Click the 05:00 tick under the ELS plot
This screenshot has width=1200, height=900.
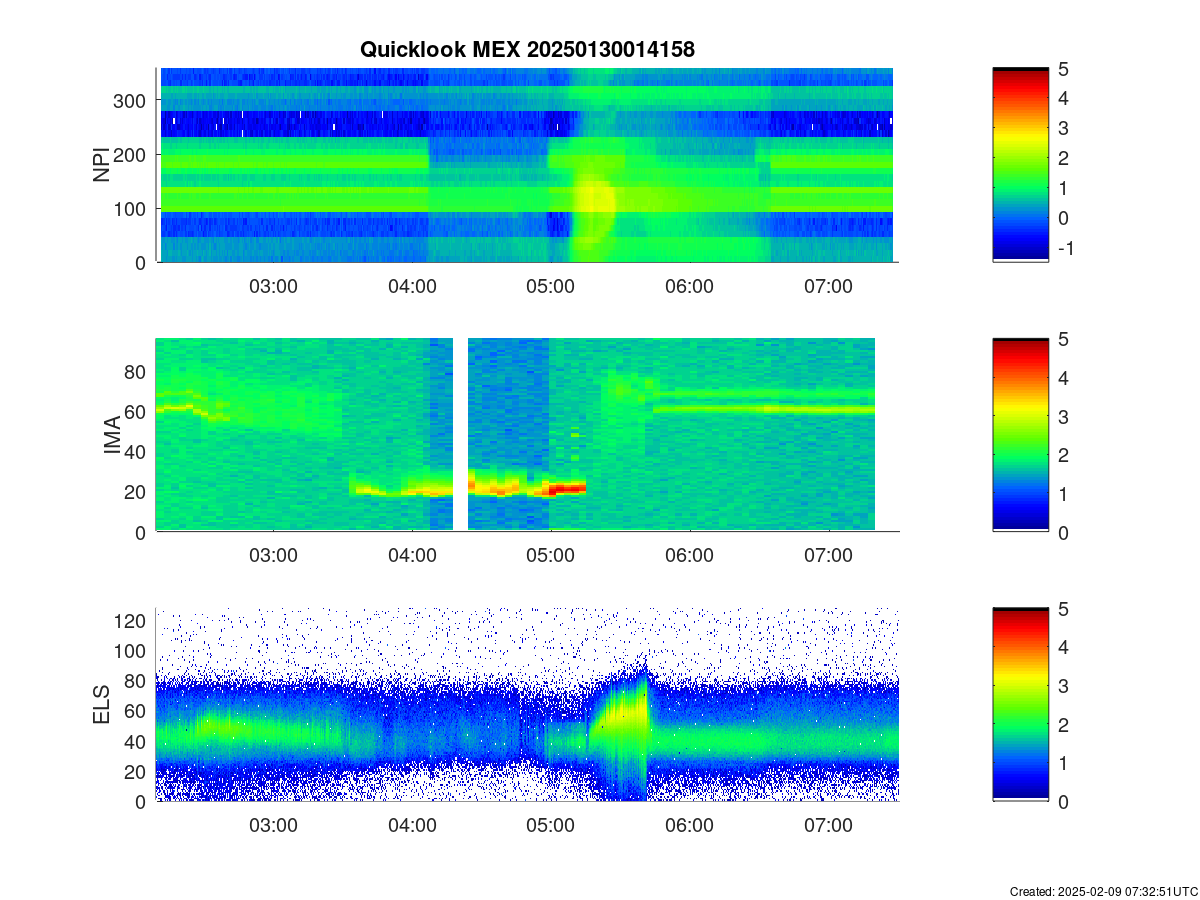point(551,826)
